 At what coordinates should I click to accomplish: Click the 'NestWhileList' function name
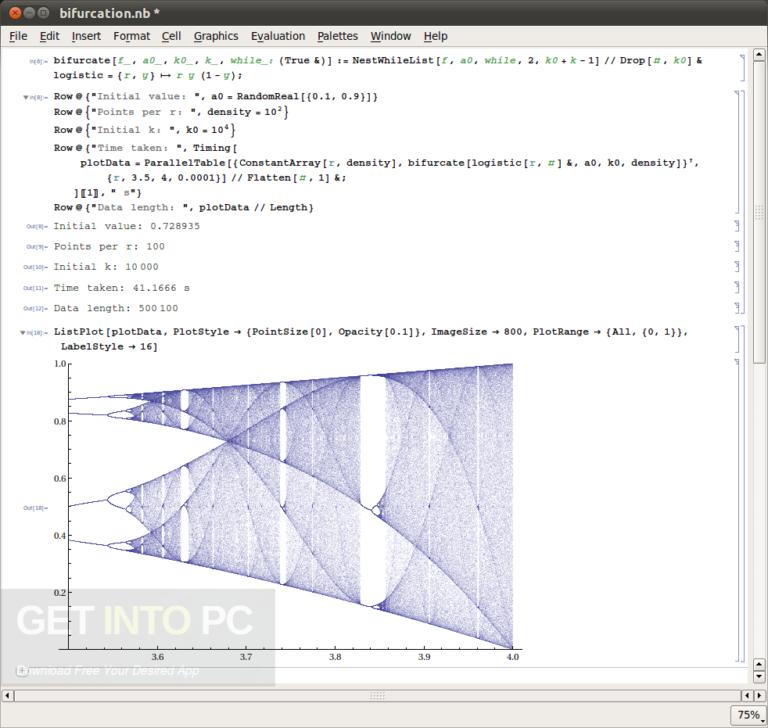(x=393, y=61)
